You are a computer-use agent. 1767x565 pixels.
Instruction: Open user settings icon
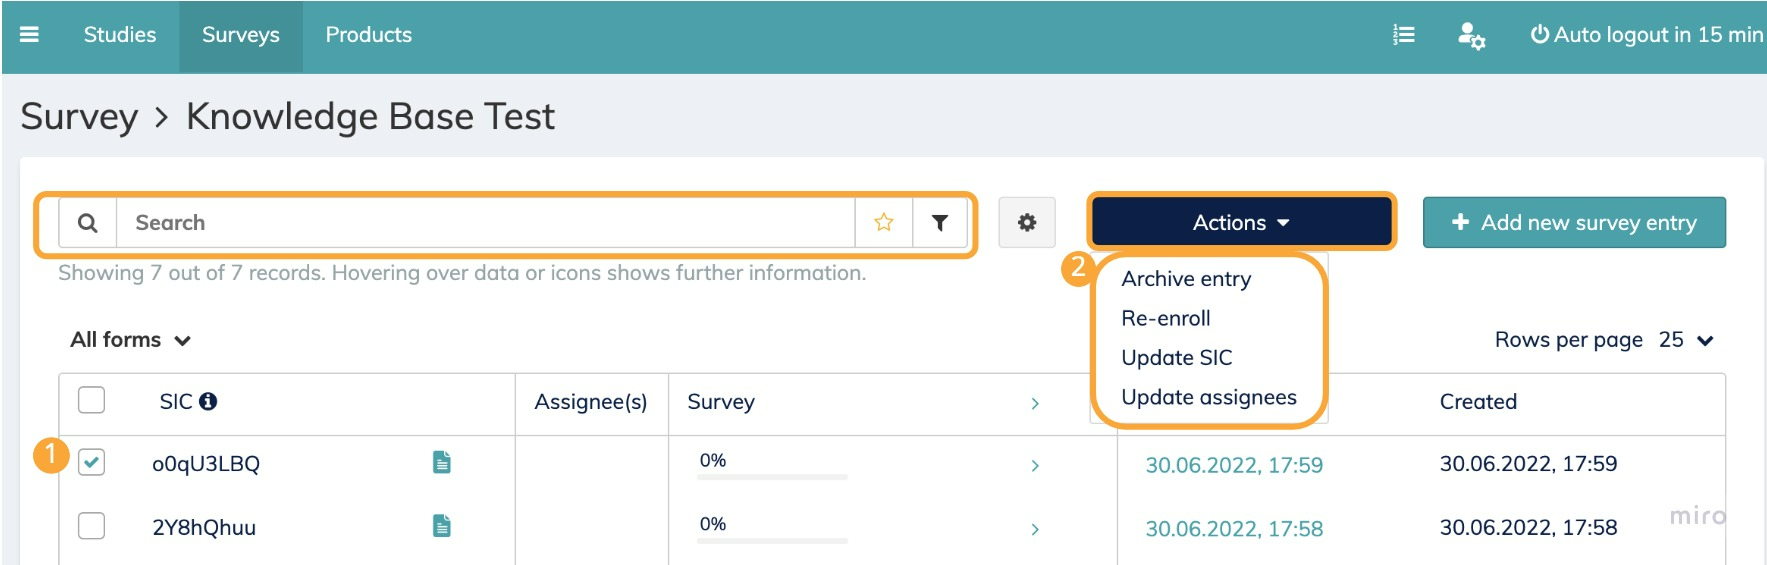(1470, 36)
